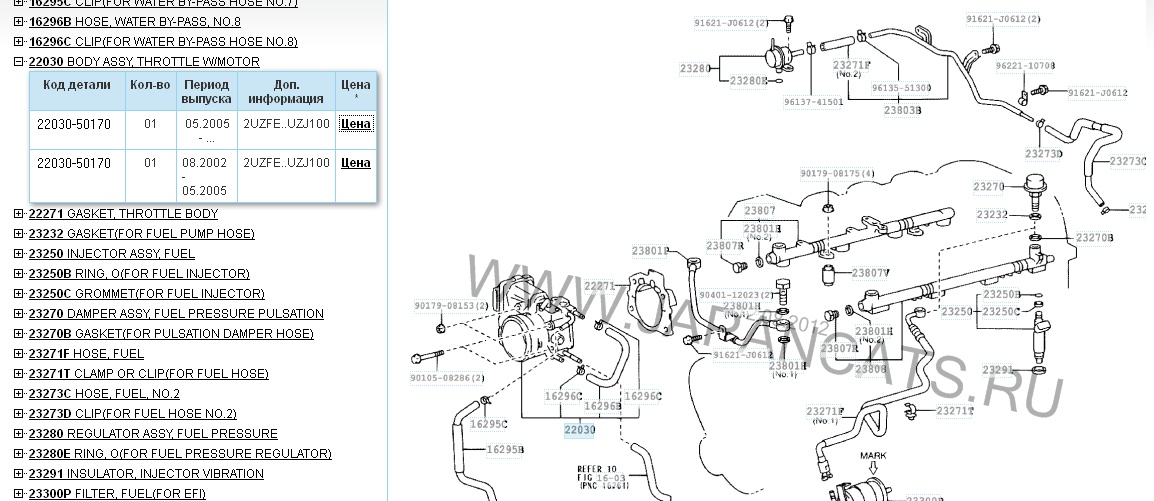Select the highlighted 22030 callout in the diagram
This screenshot has height=501, width=1154.
click(x=579, y=430)
